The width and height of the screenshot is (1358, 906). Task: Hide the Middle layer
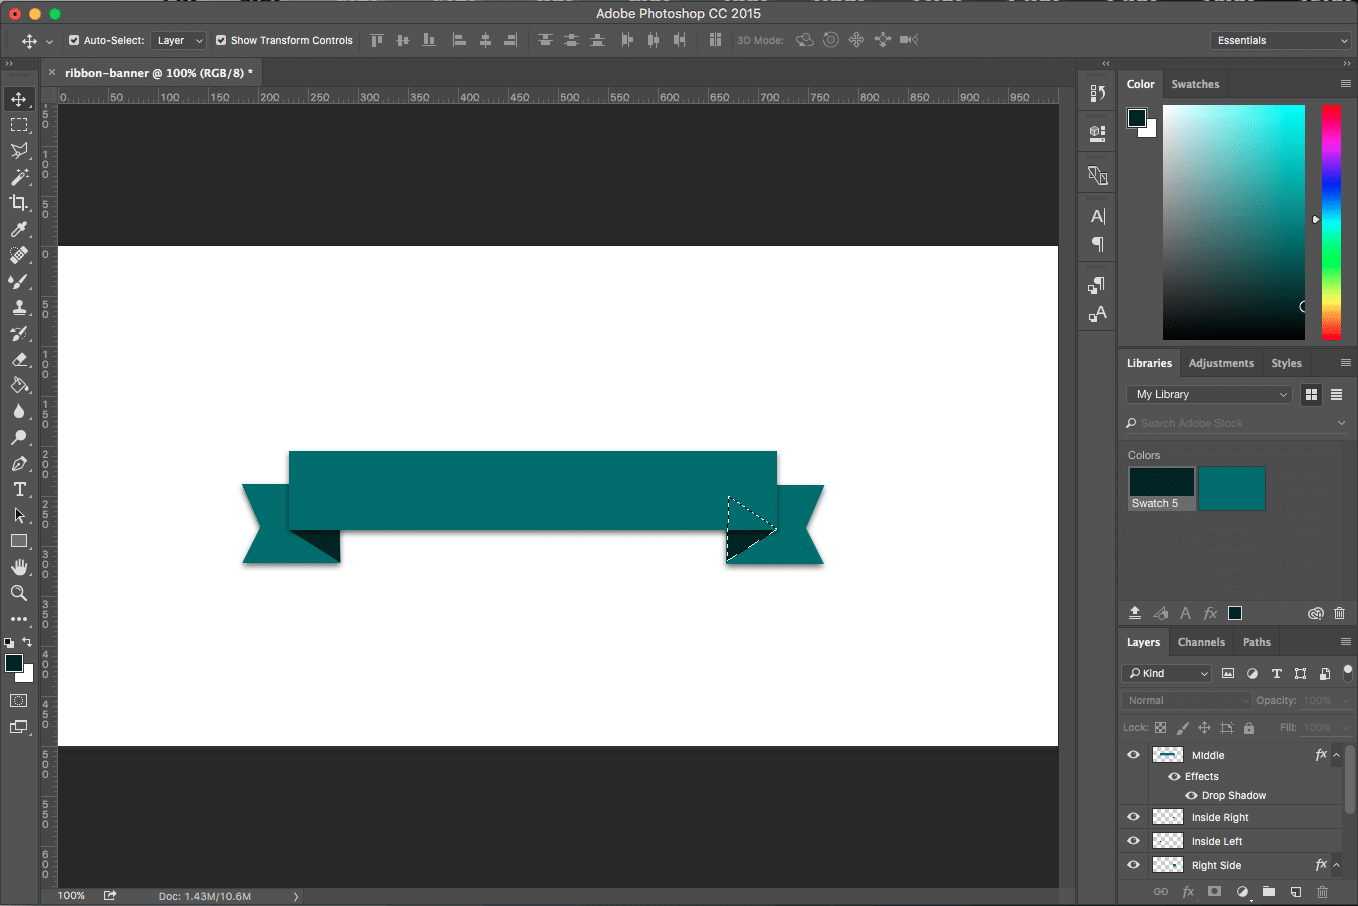[x=1133, y=754]
